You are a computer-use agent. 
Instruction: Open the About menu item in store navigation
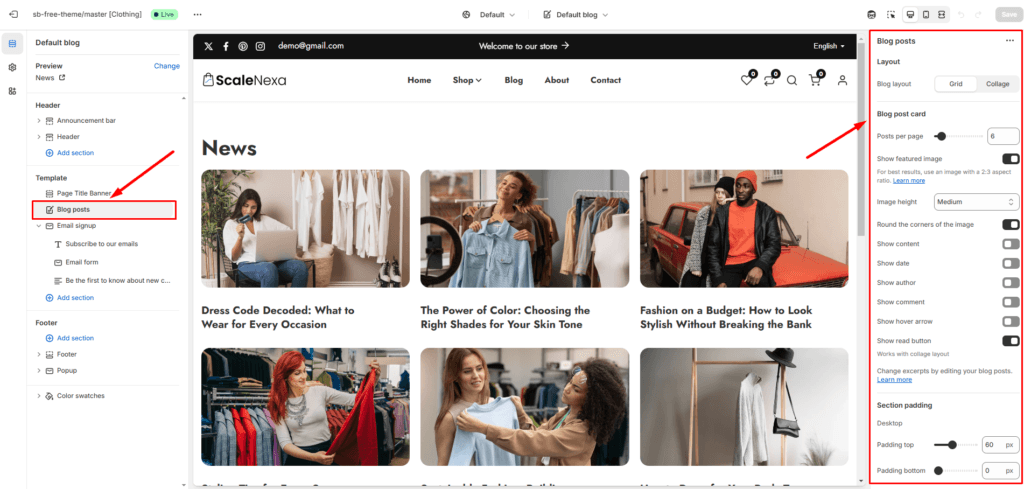tap(557, 80)
